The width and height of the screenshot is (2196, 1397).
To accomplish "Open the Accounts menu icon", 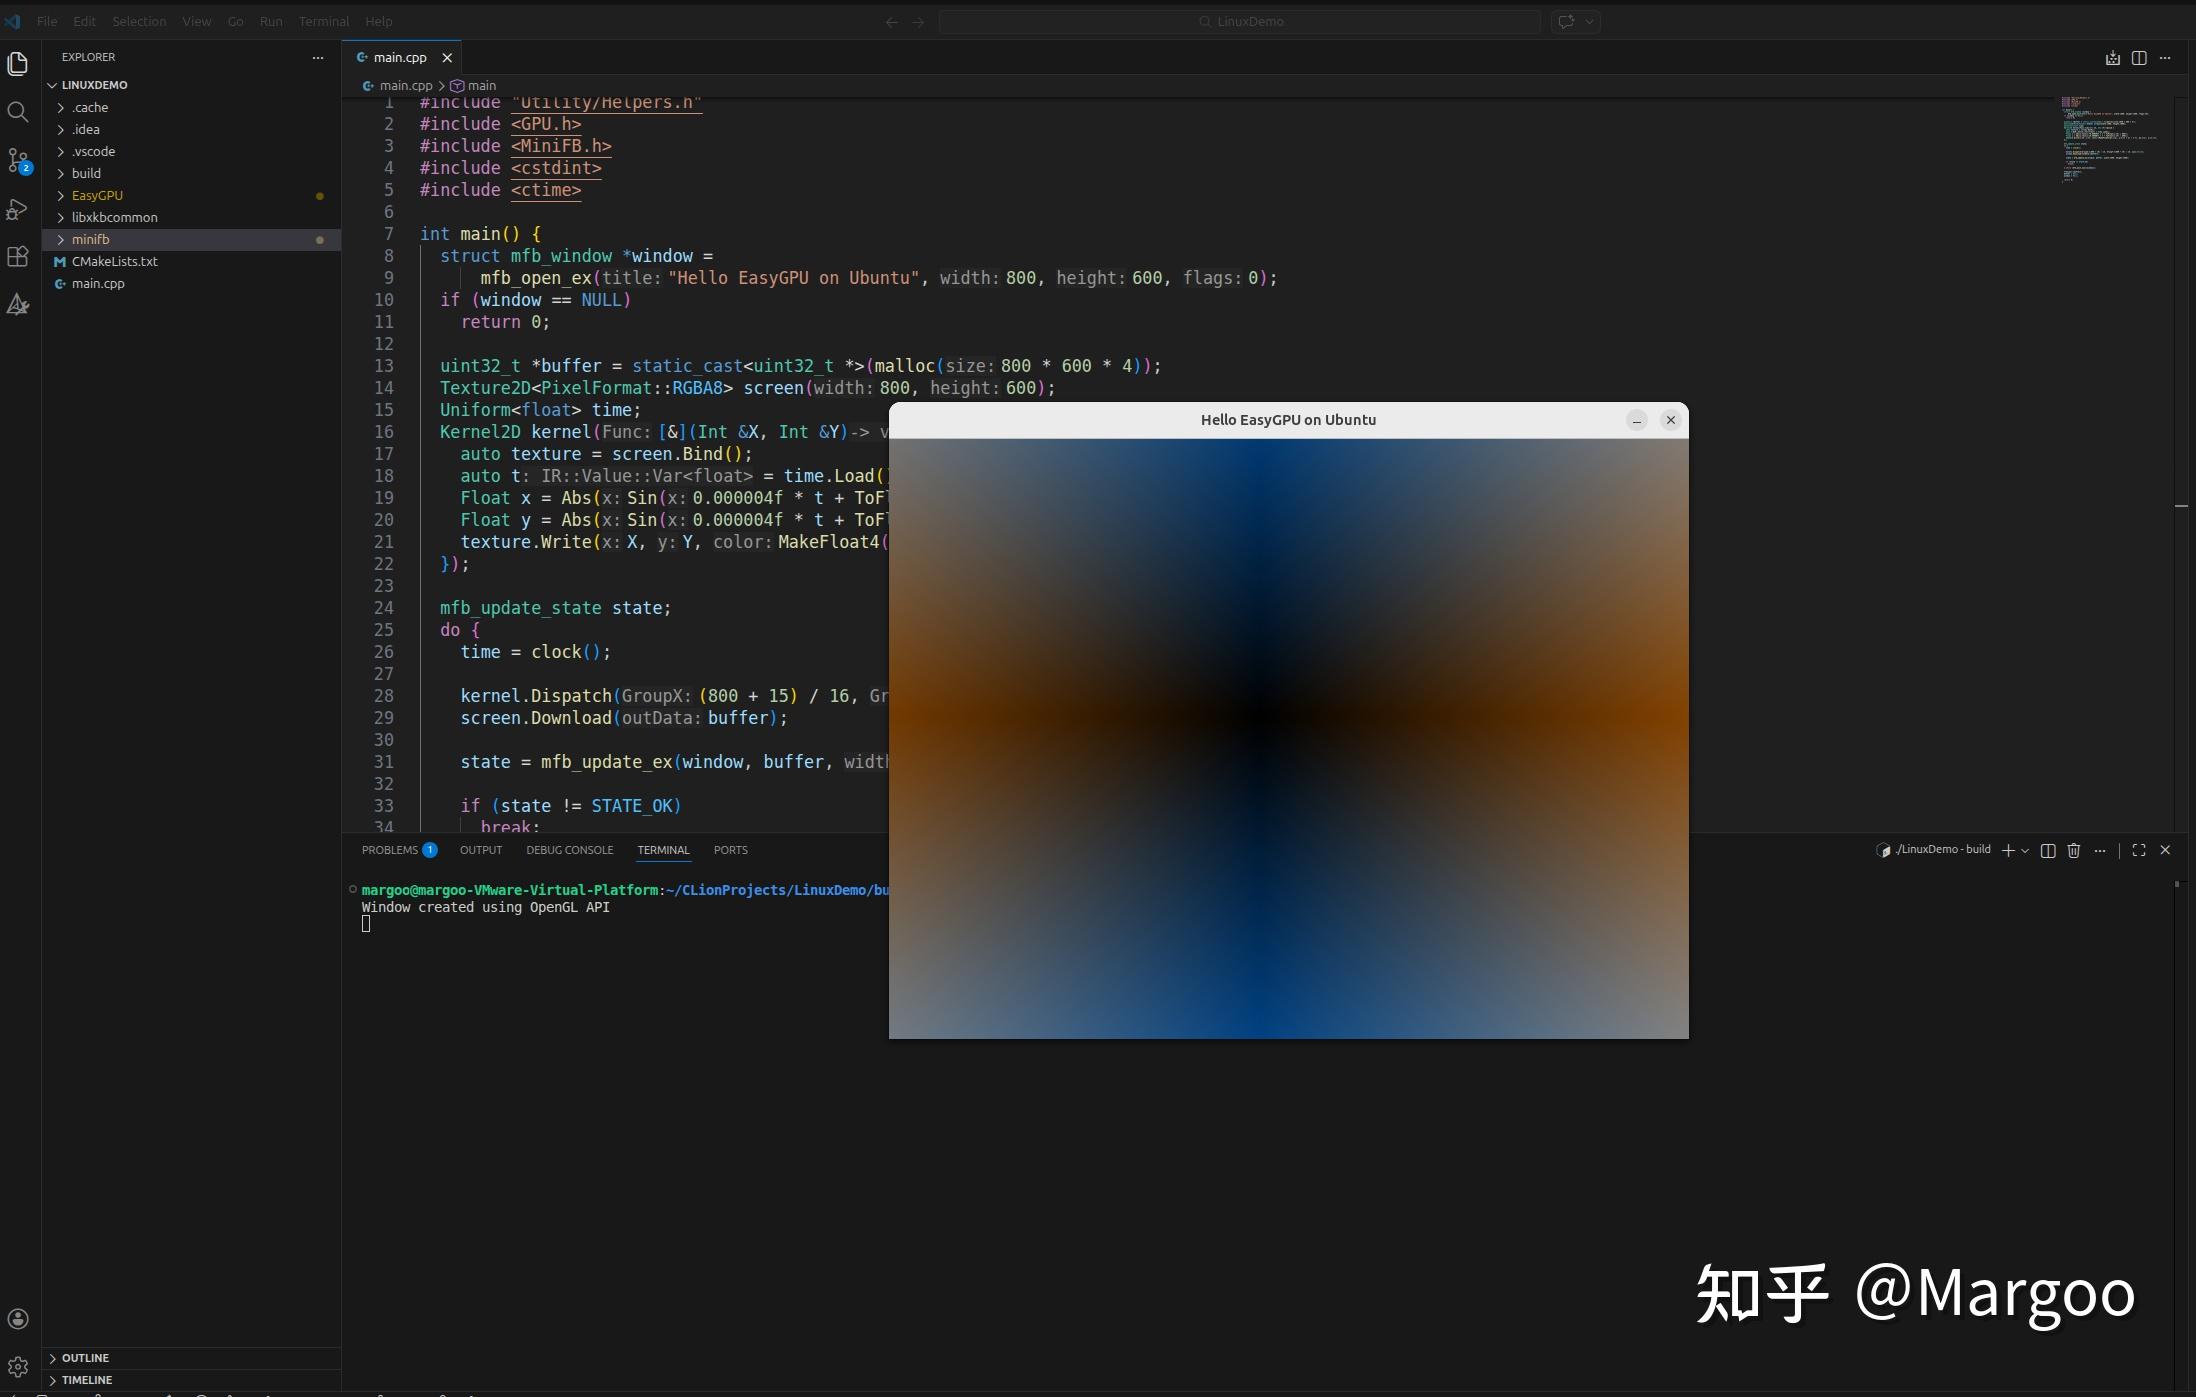I will [18, 1319].
